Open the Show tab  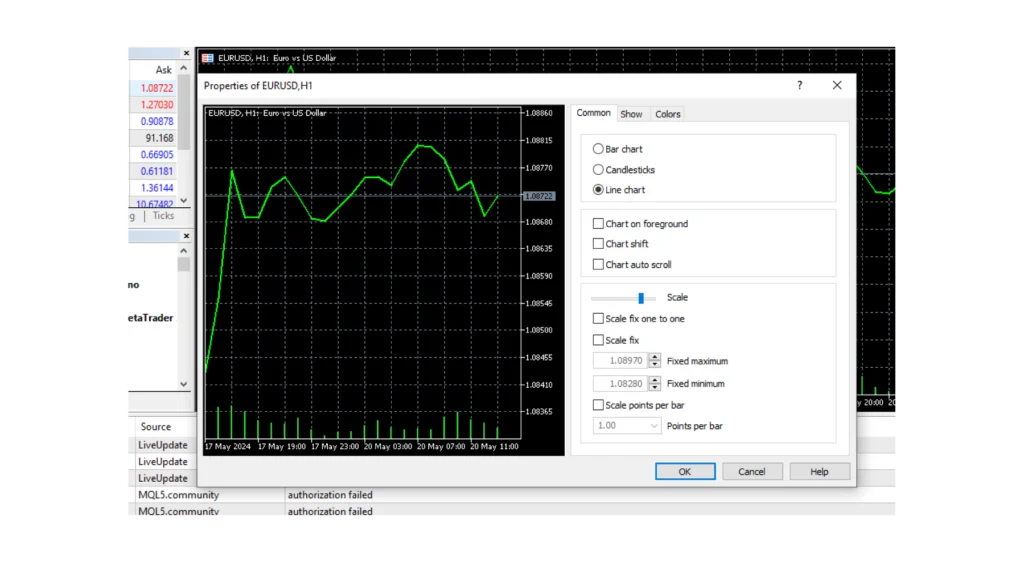631,114
